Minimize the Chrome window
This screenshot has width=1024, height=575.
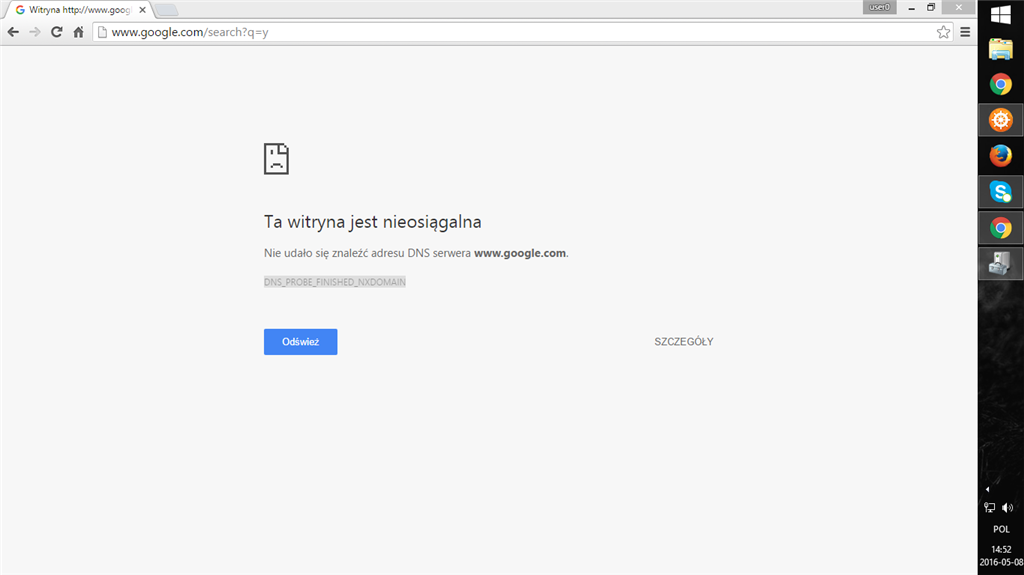pyautogui.click(x=911, y=8)
